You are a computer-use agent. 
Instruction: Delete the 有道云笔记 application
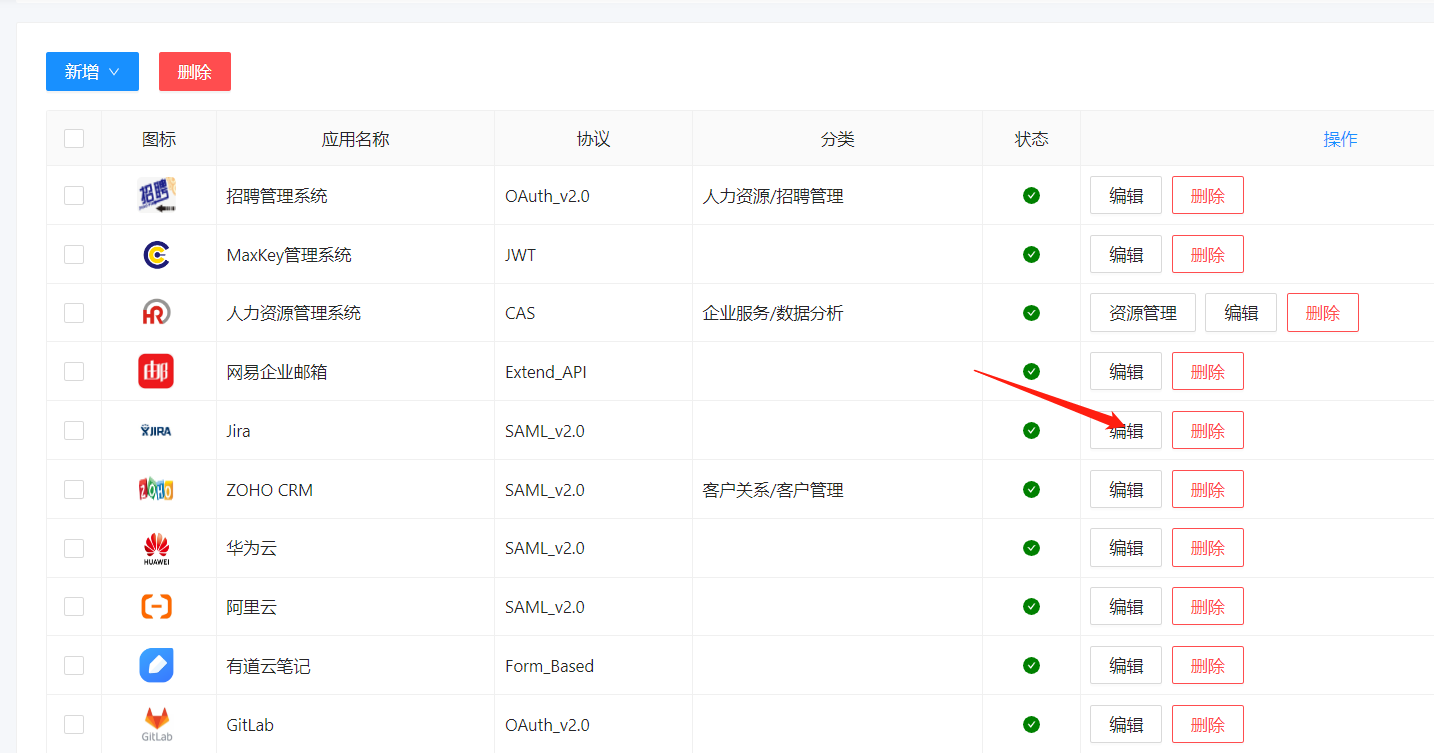pos(1208,665)
